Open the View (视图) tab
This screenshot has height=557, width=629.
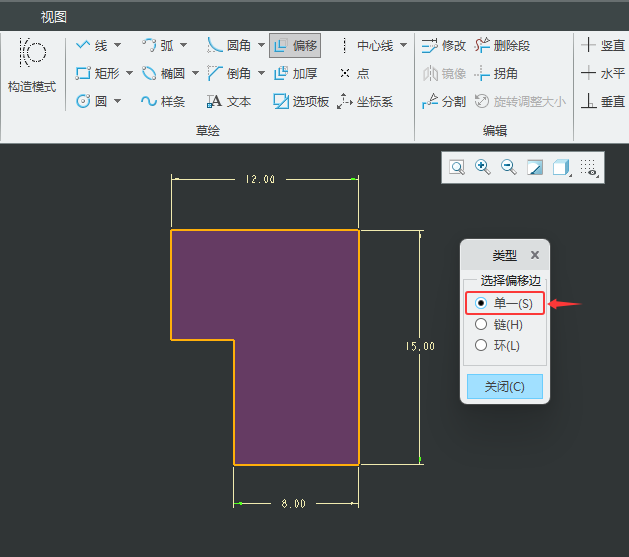tap(54, 17)
